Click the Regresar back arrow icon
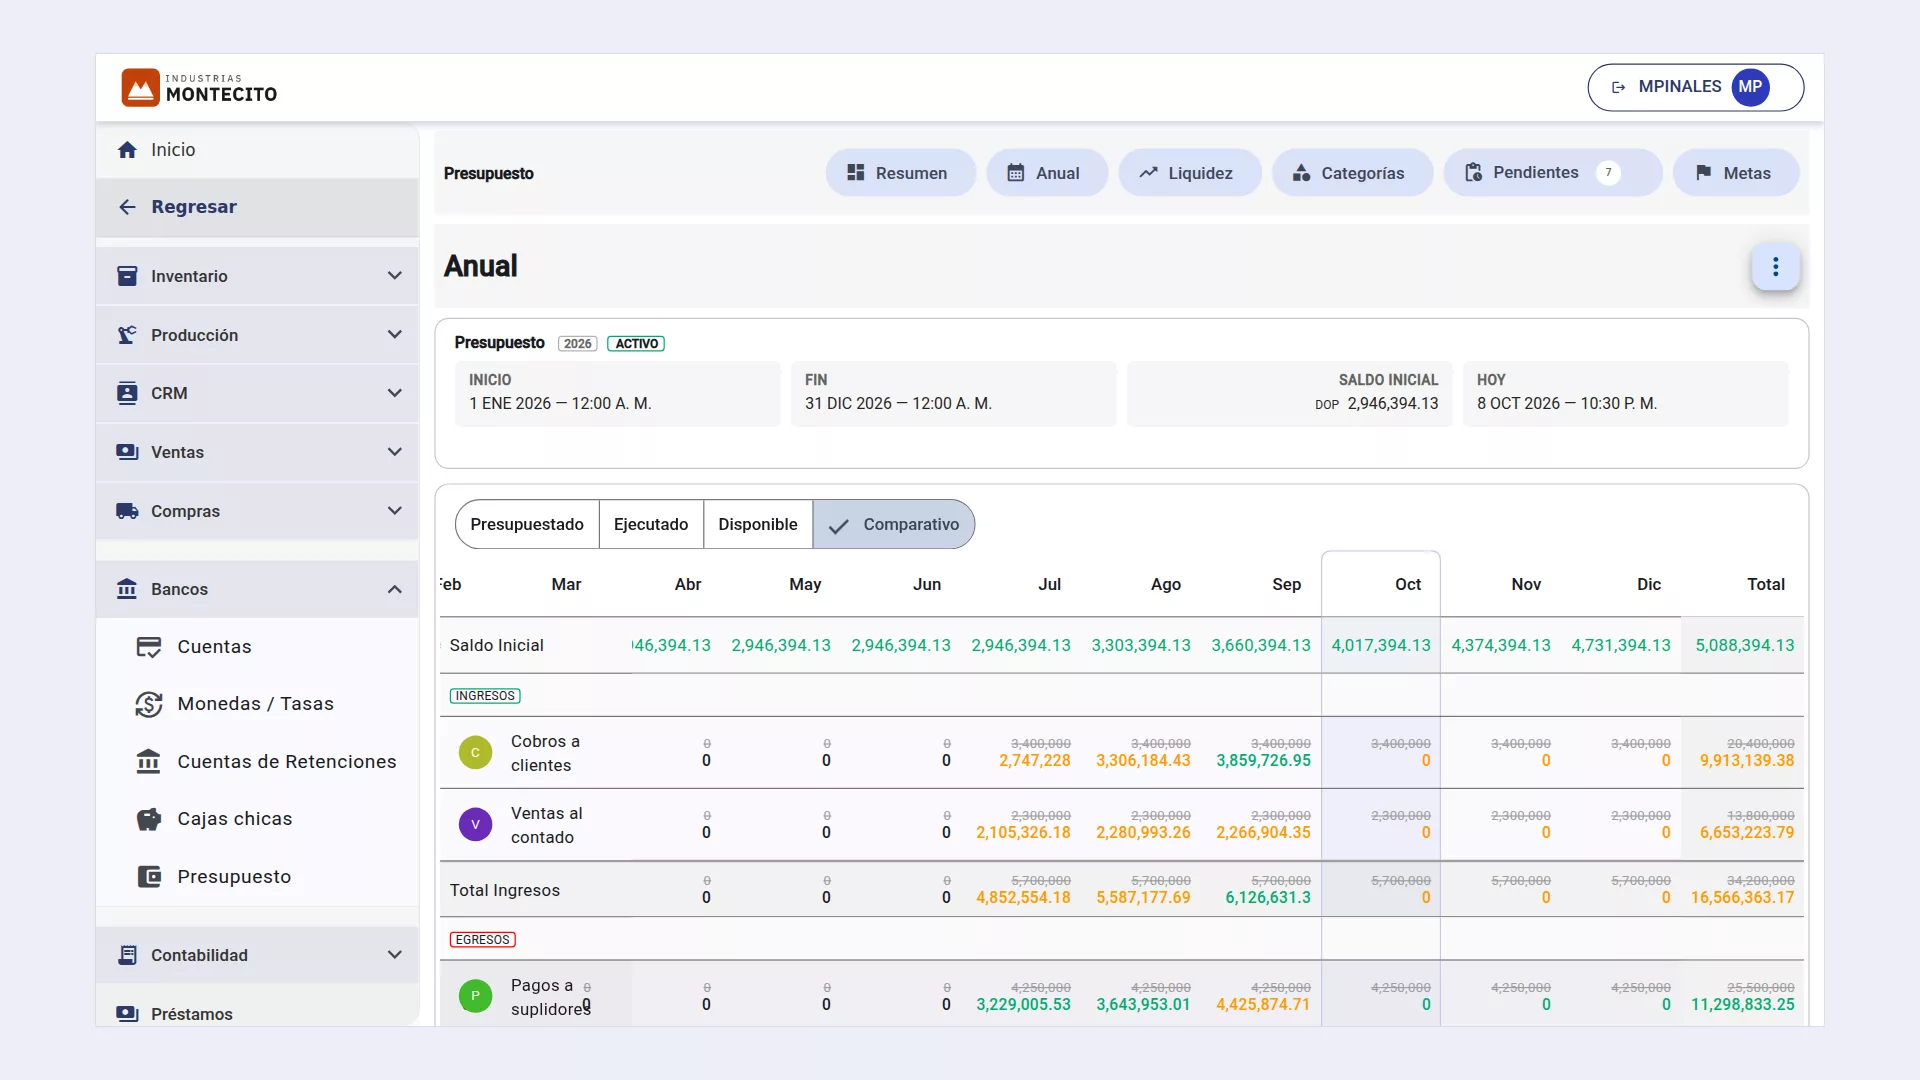The height and width of the screenshot is (1080, 1920). (127, 207)
